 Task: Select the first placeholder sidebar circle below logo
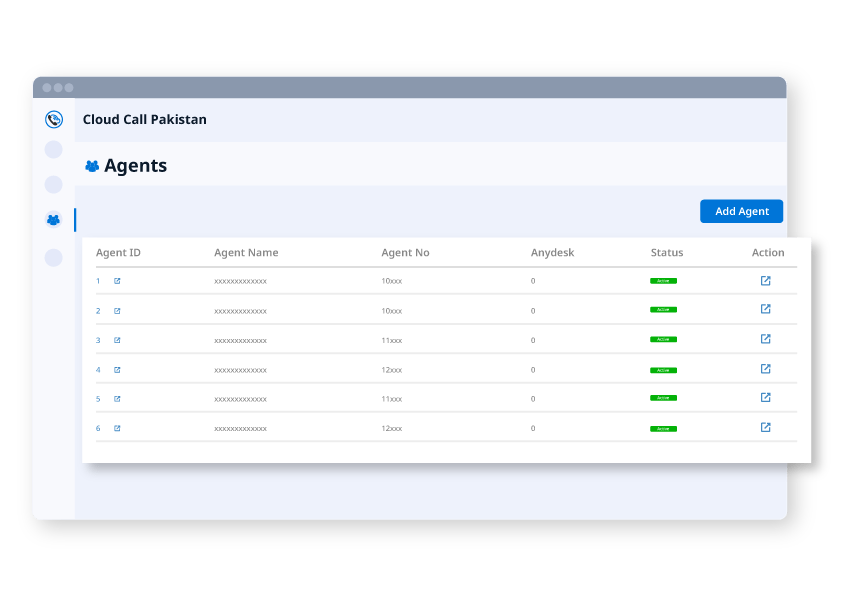[x=54, y=150]
